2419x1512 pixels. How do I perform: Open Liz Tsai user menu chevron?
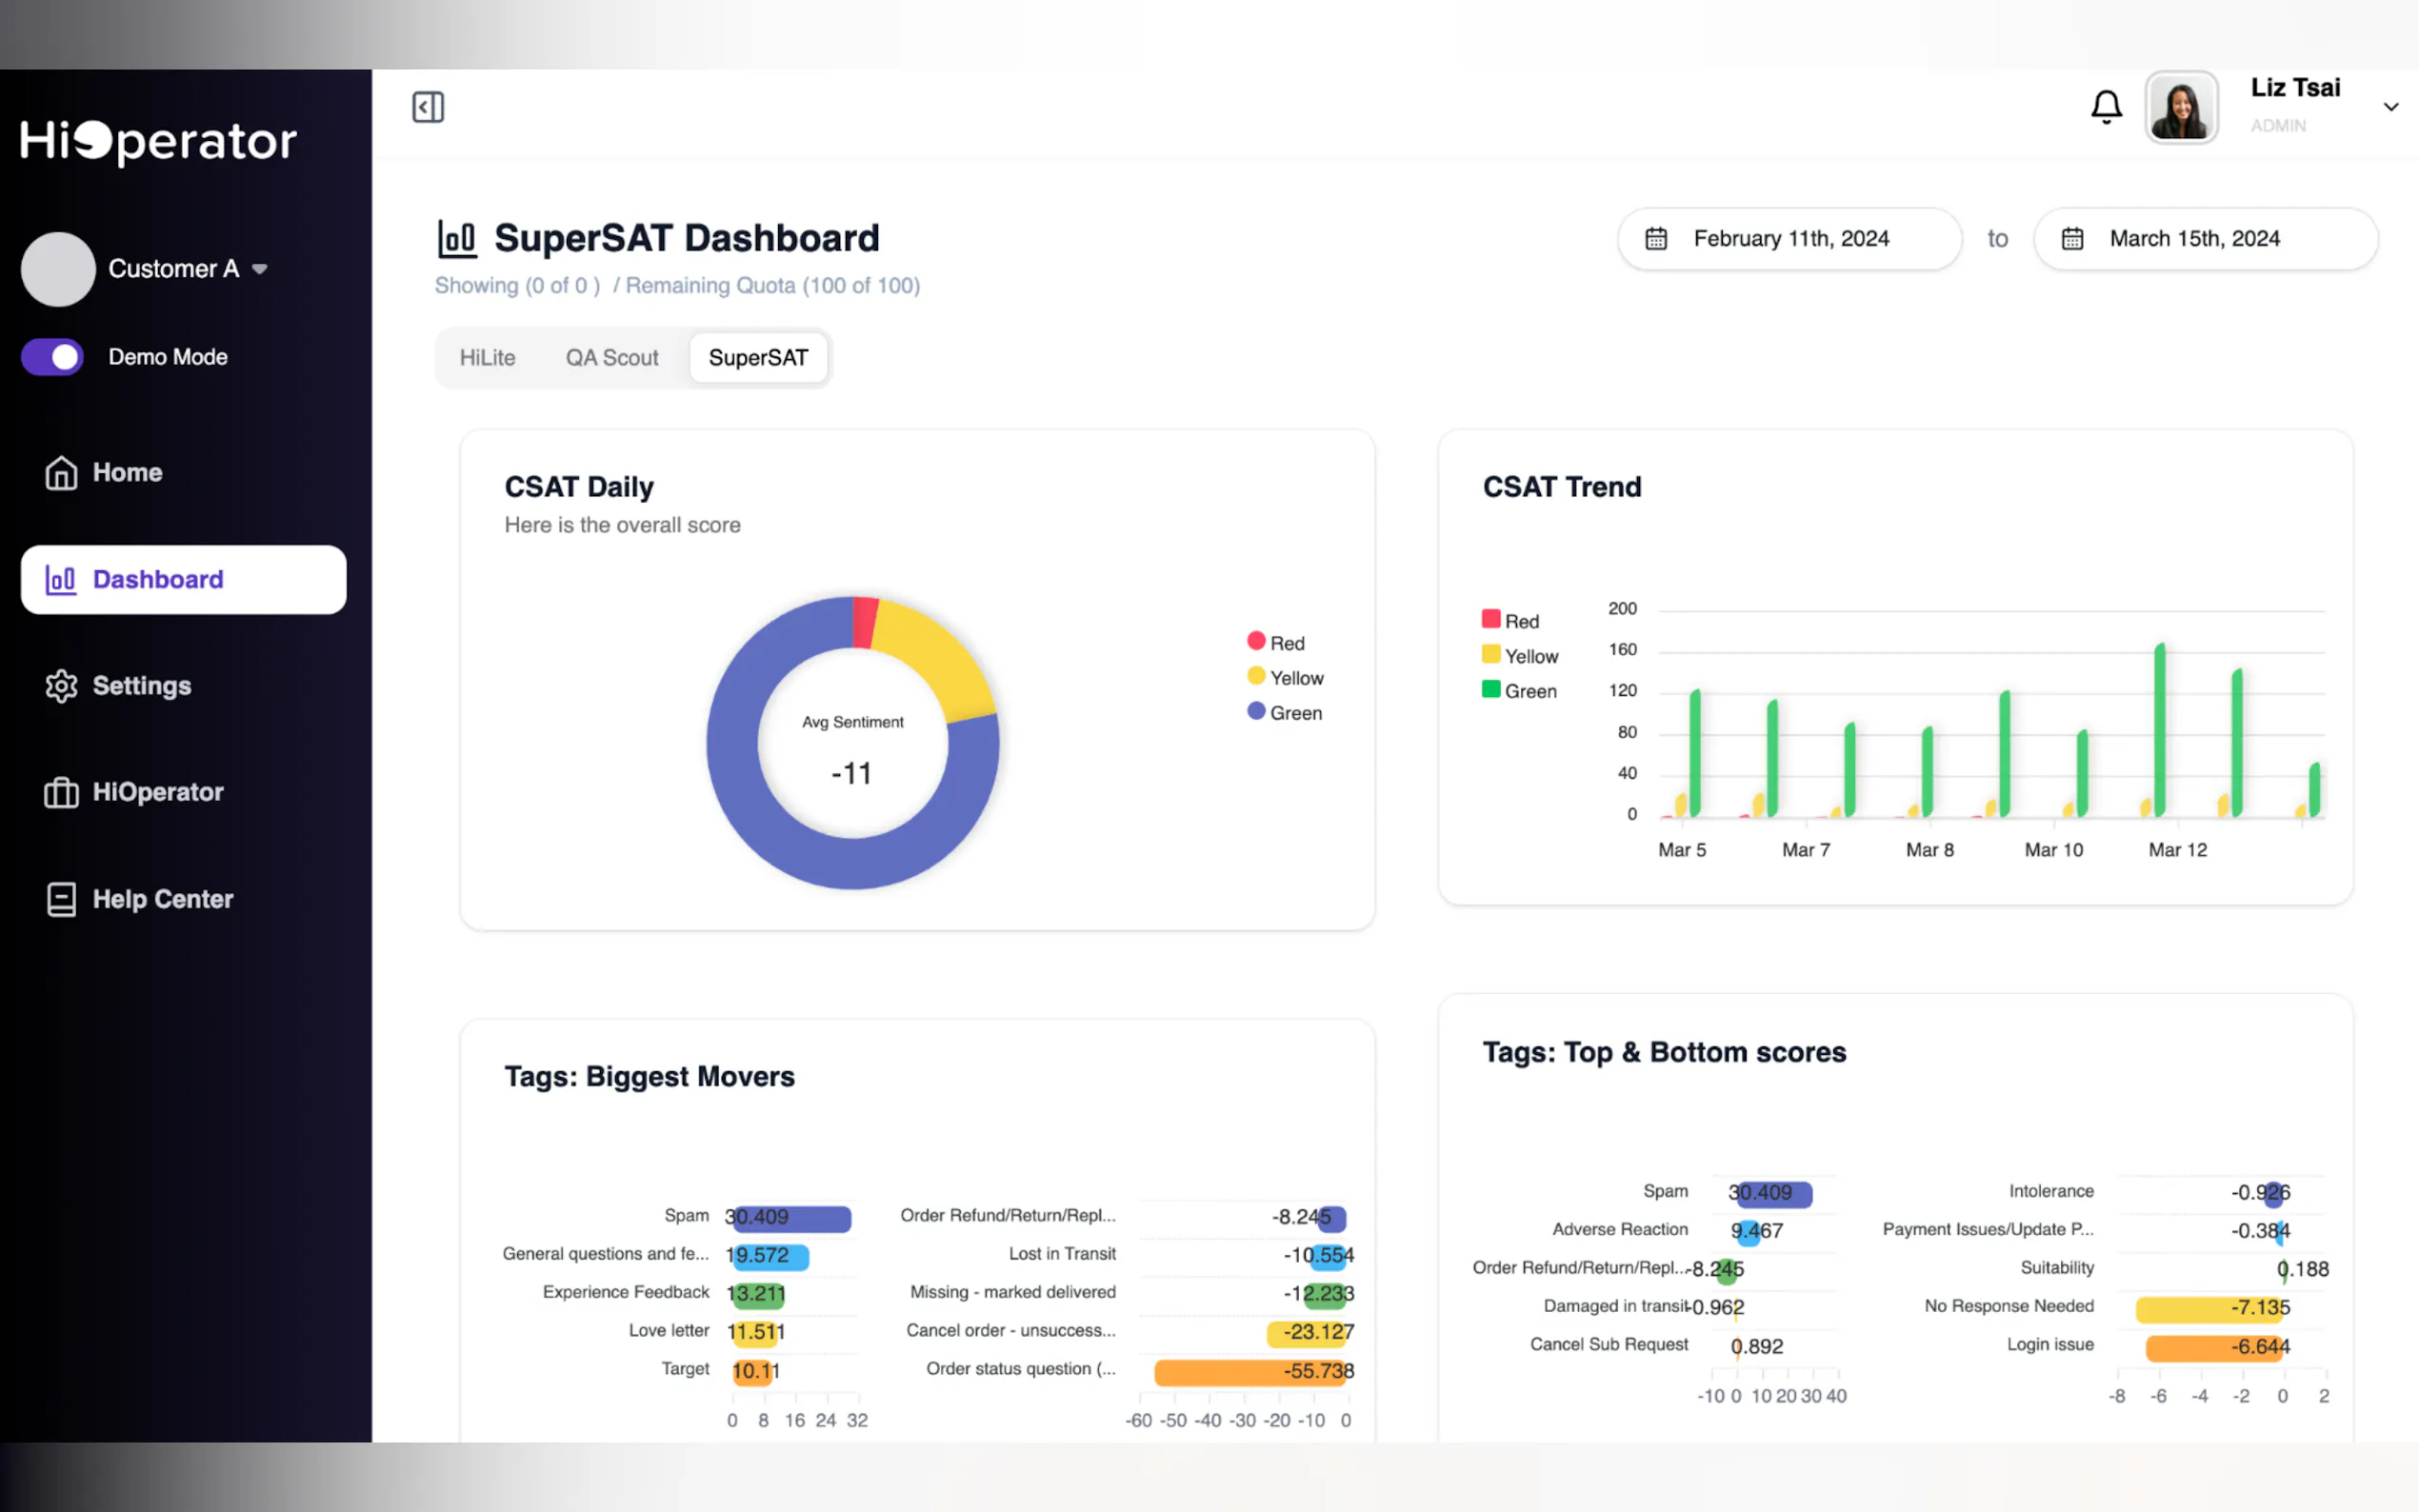click(x=2390, y=107)
